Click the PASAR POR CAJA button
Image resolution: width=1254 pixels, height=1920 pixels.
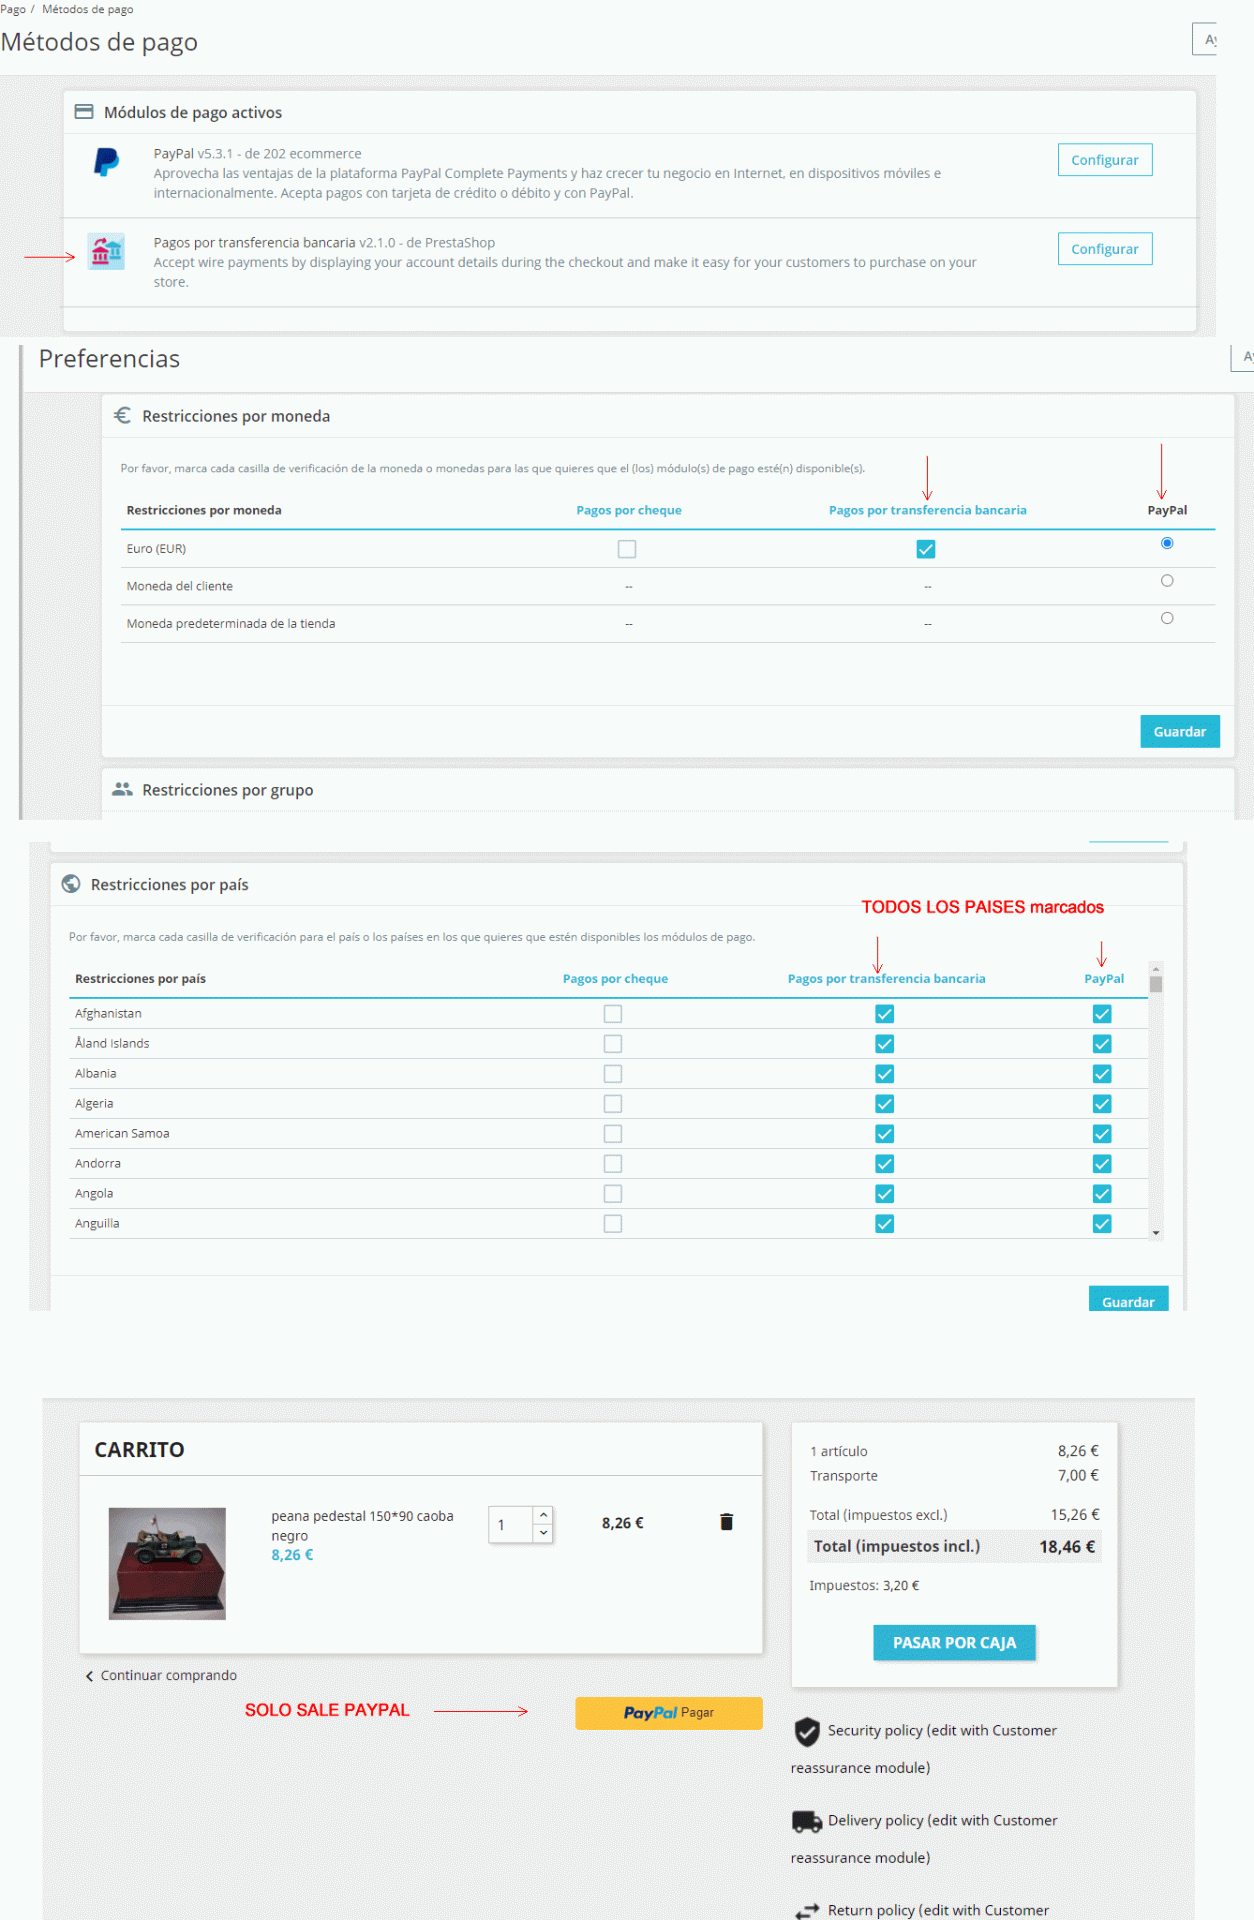(955, 1643)
